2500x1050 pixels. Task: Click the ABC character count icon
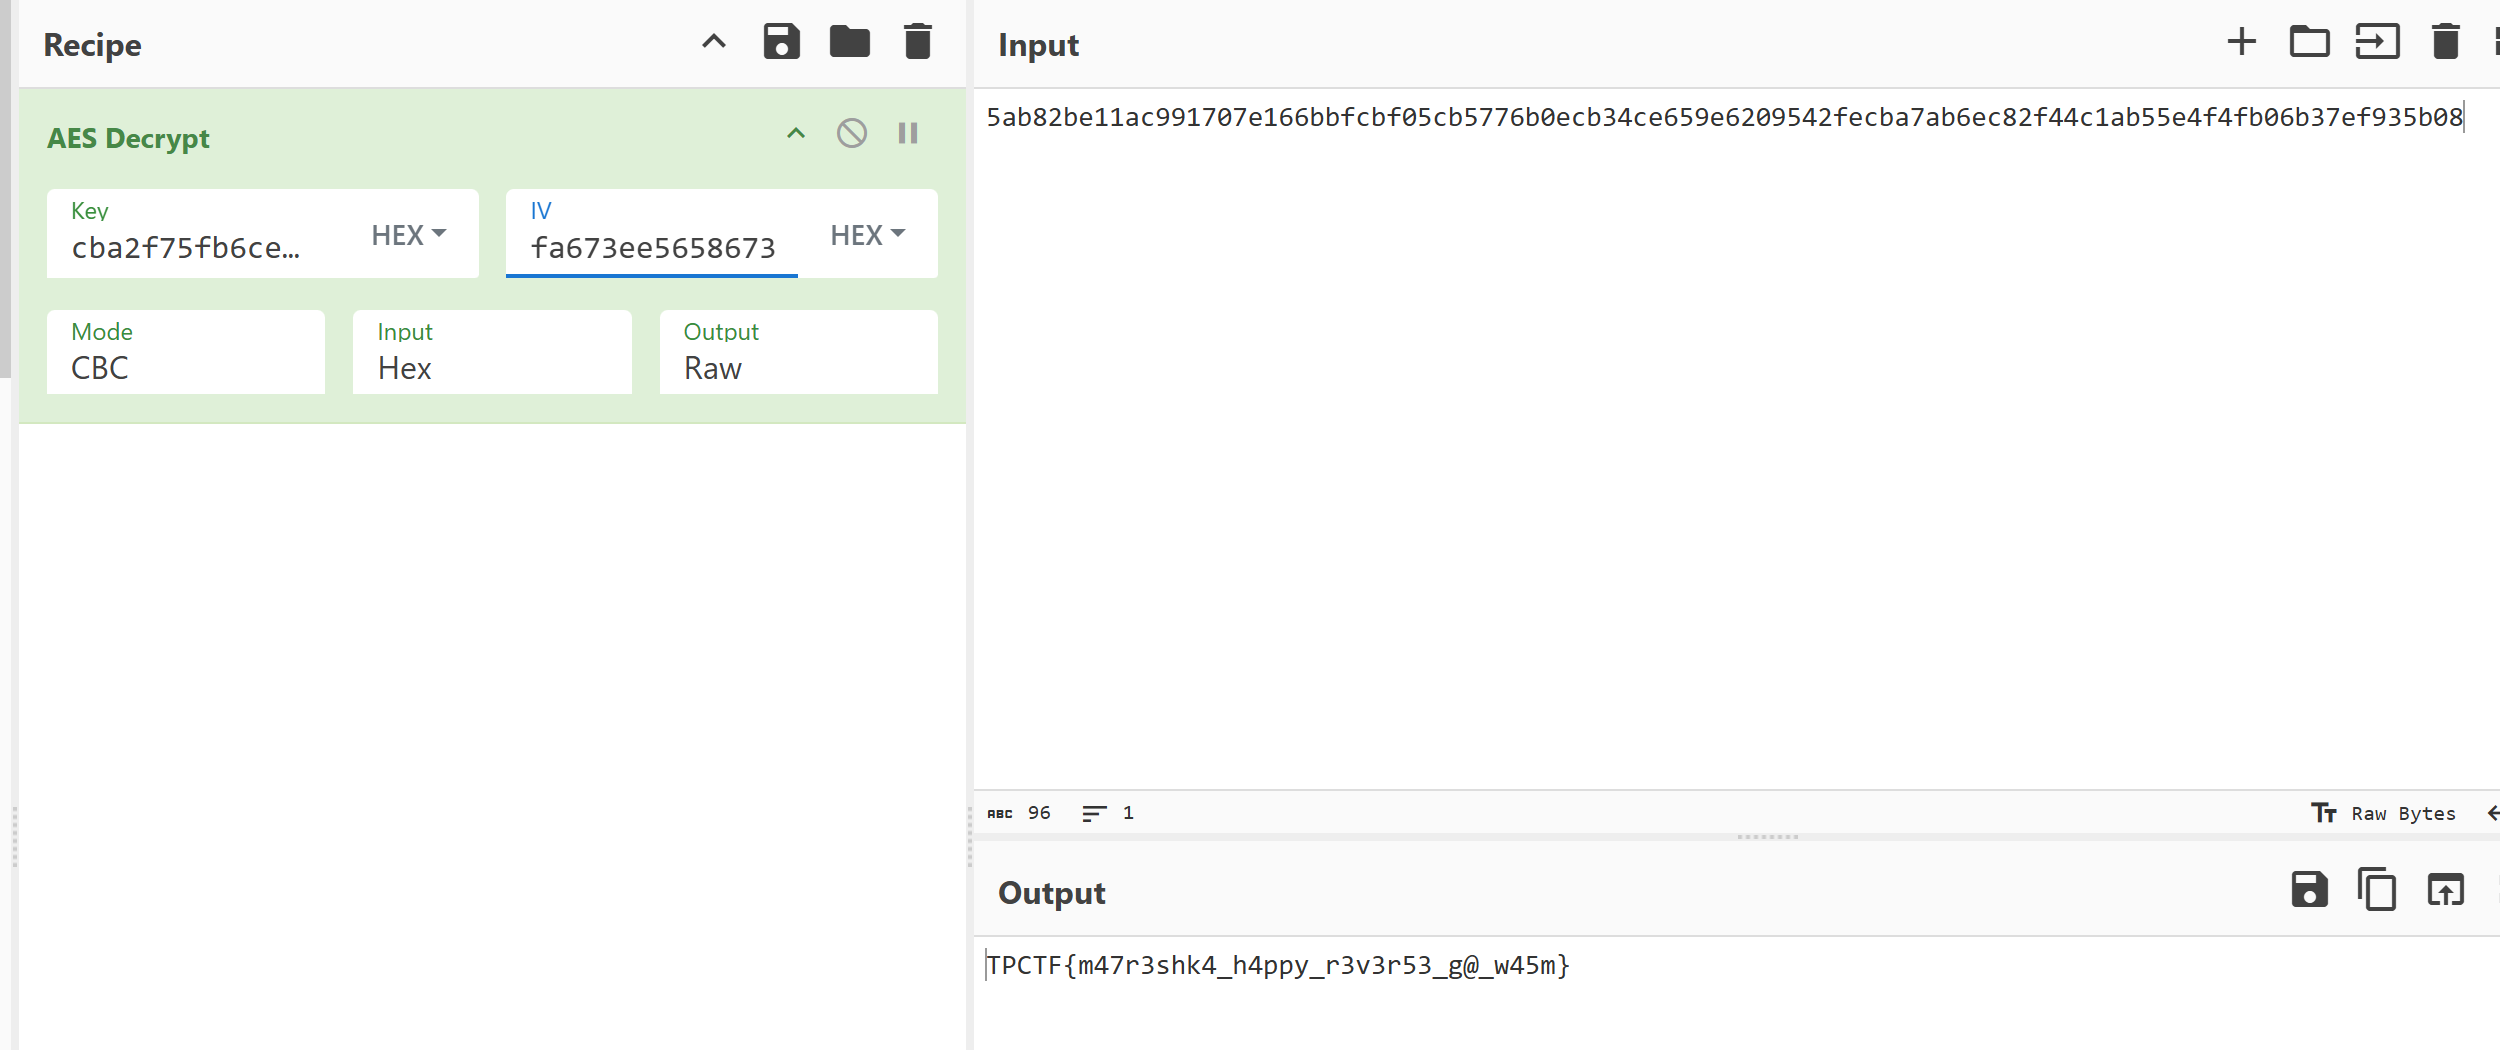[x=999, y=813]
